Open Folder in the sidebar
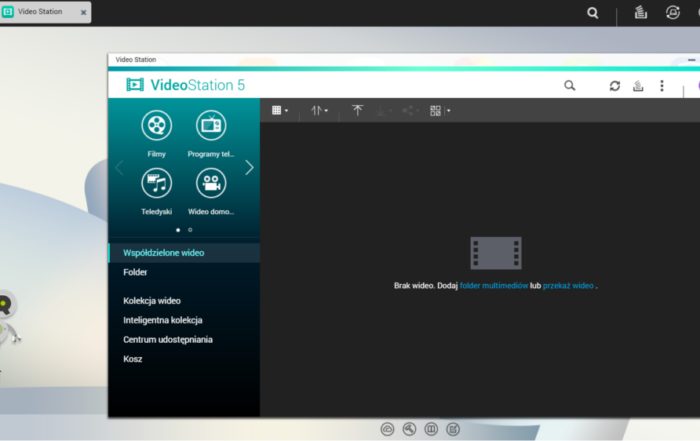Screen dimensions: 700x441 click(184, 272)
